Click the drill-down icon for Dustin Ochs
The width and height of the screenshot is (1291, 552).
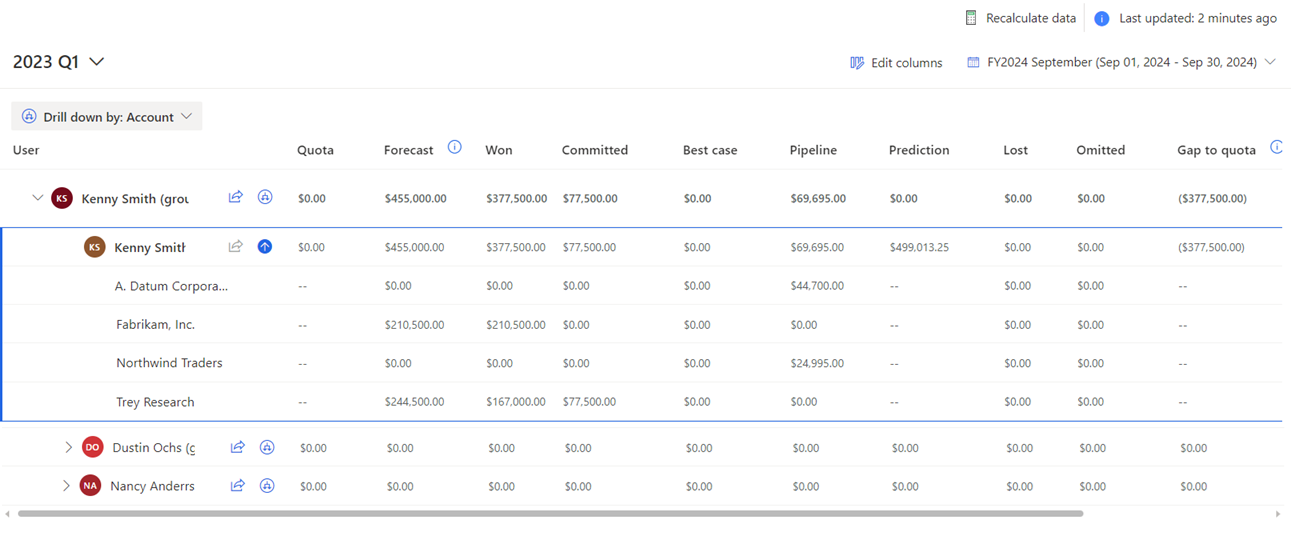click(x=267, y=448)
